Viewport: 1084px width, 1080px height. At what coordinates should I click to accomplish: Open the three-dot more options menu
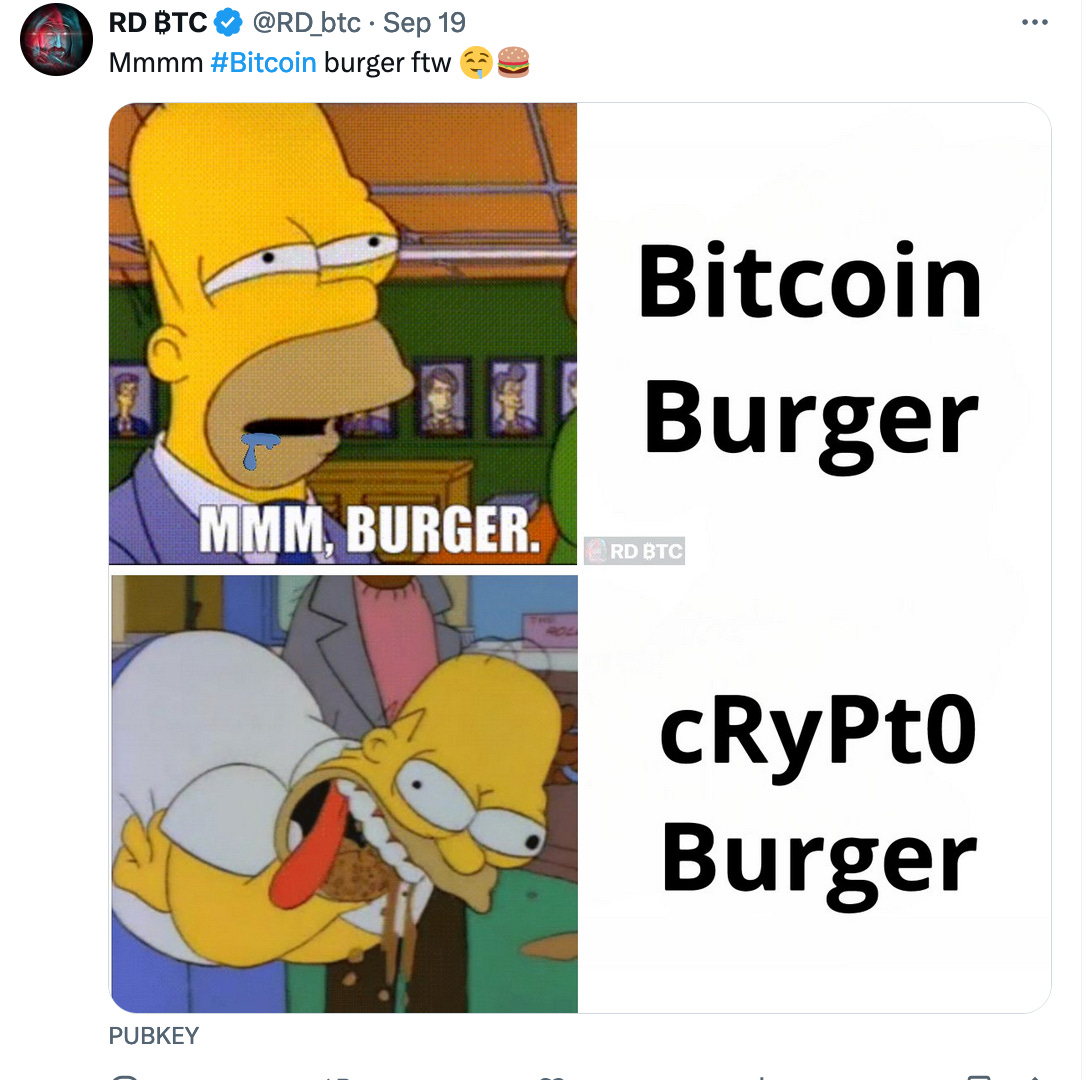1034,23
